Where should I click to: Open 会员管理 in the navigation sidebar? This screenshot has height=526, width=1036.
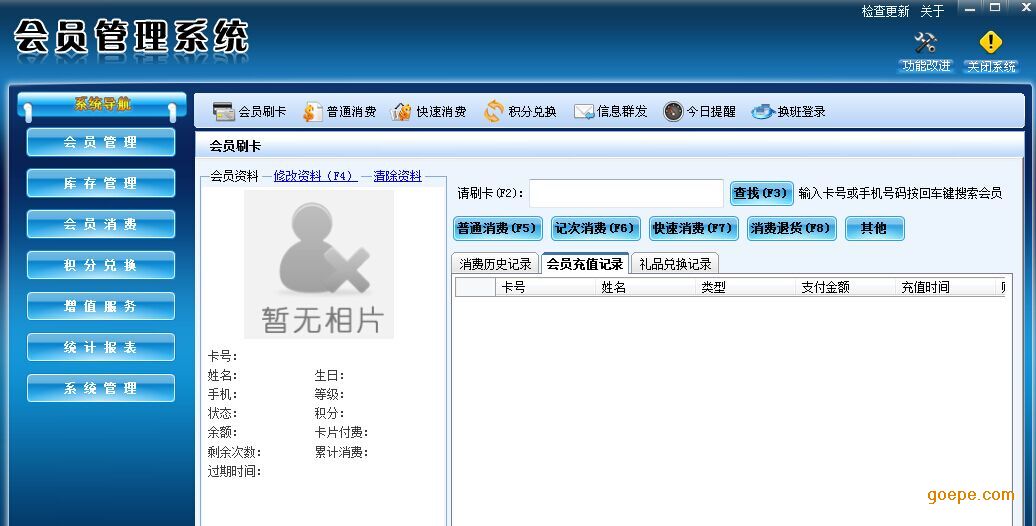[x=101, y=142]
